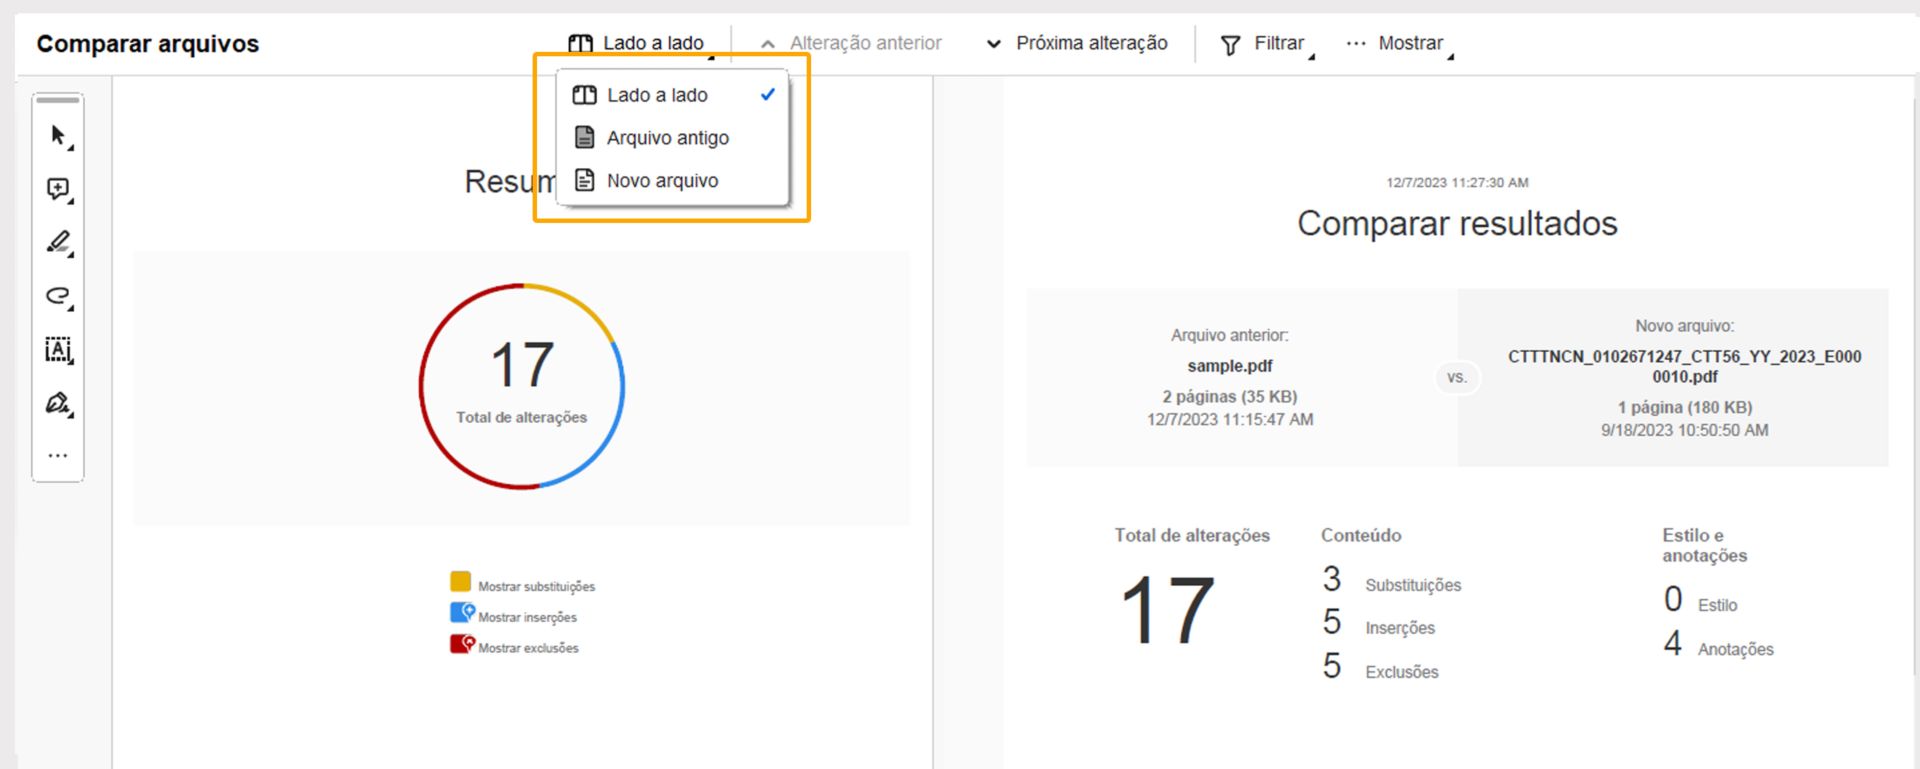Open more tools ellipsis in sidebar

[58, 456]
